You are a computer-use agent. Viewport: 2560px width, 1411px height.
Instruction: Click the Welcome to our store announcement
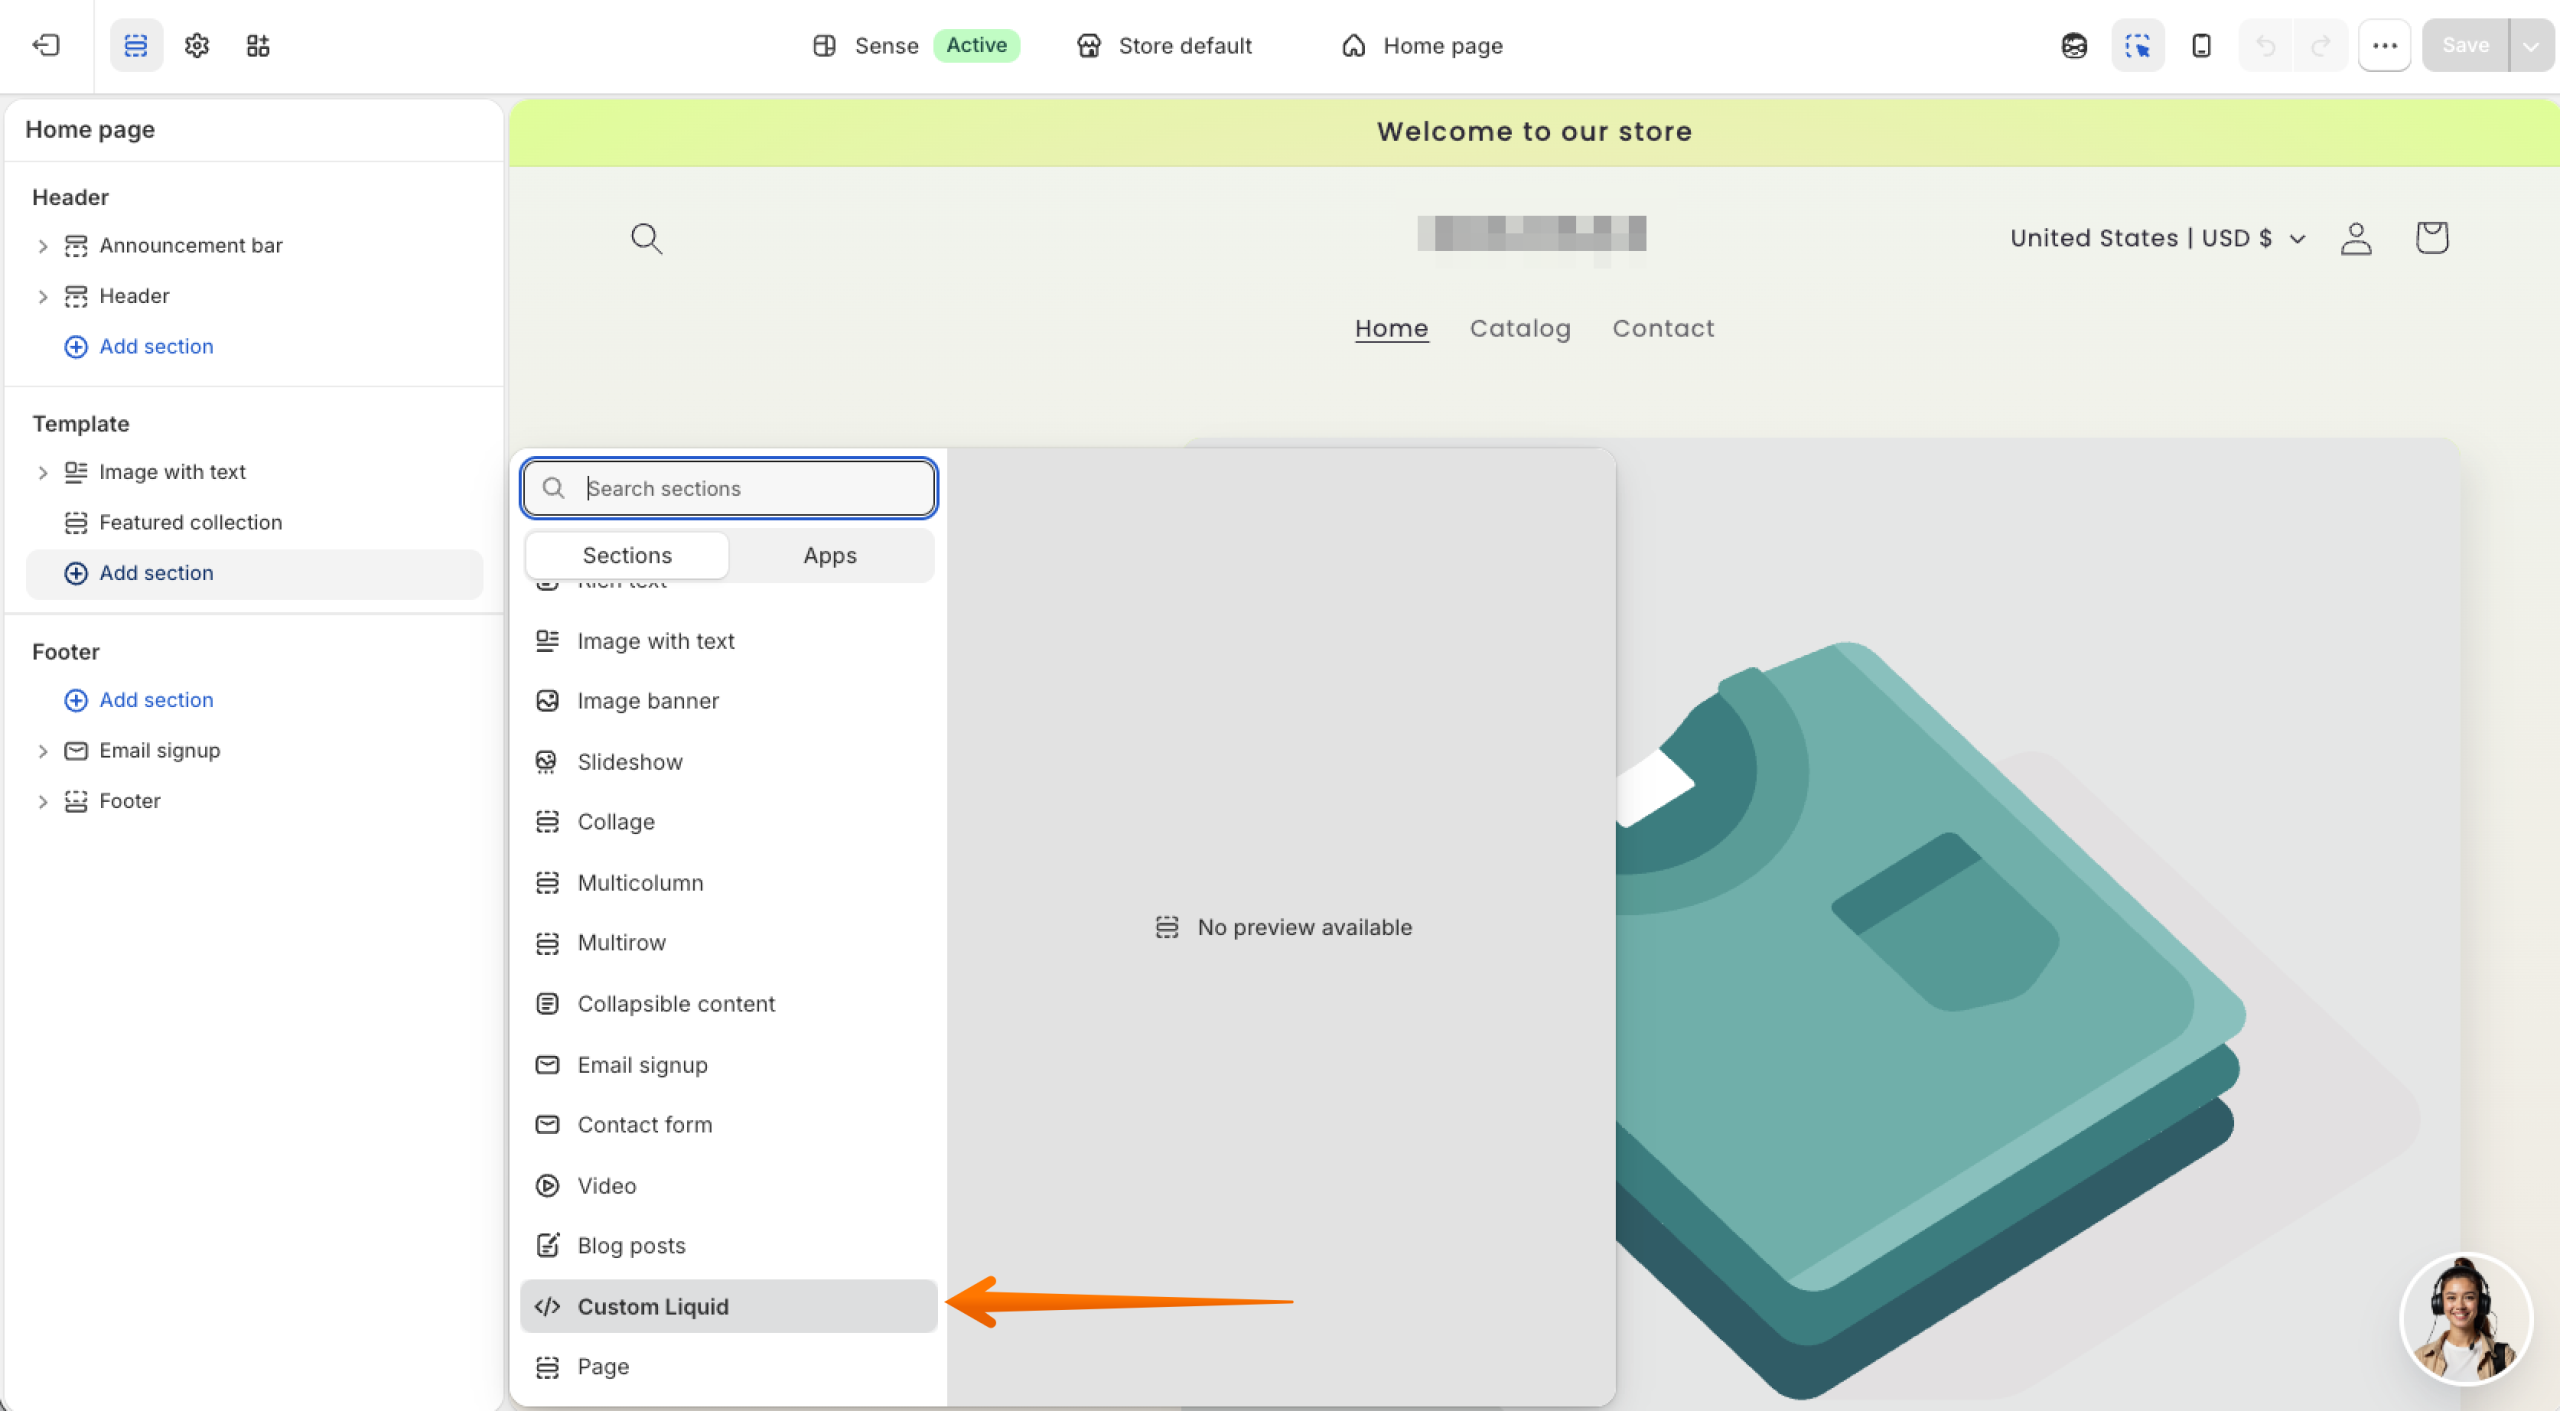[x=1534, y=132]
